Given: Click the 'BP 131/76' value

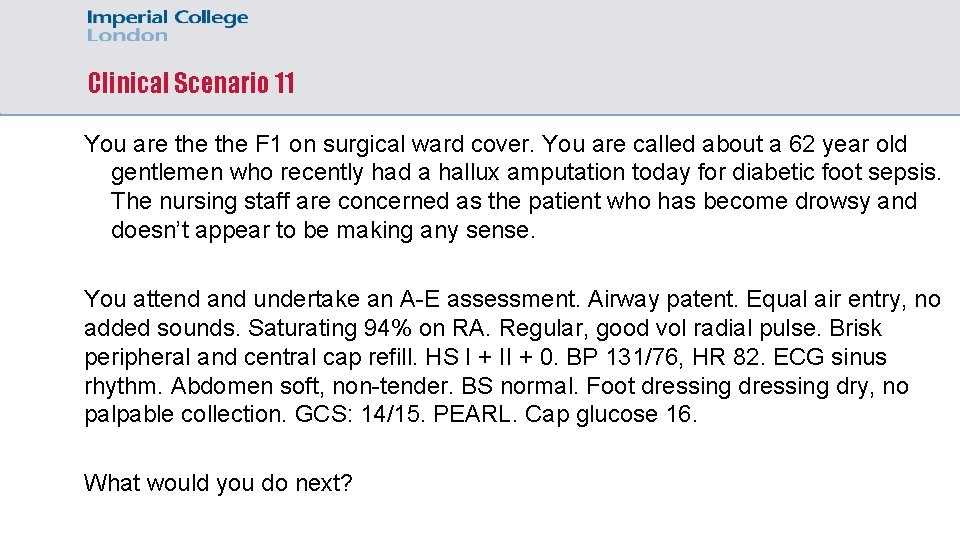Looking at the screenshot, I should (622, 357).
